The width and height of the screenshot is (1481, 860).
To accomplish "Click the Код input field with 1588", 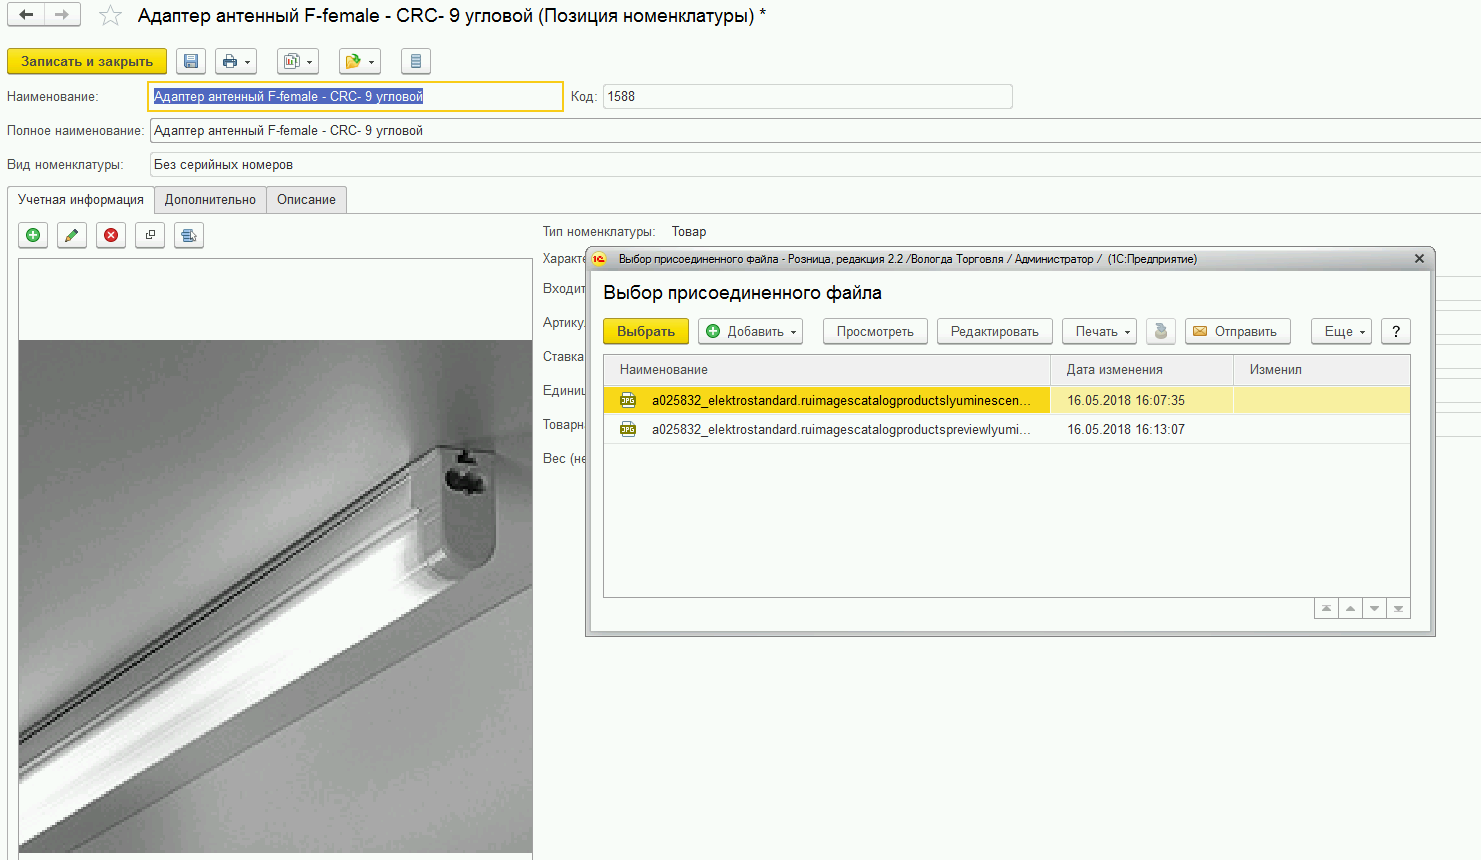I will tap(807, 96).
